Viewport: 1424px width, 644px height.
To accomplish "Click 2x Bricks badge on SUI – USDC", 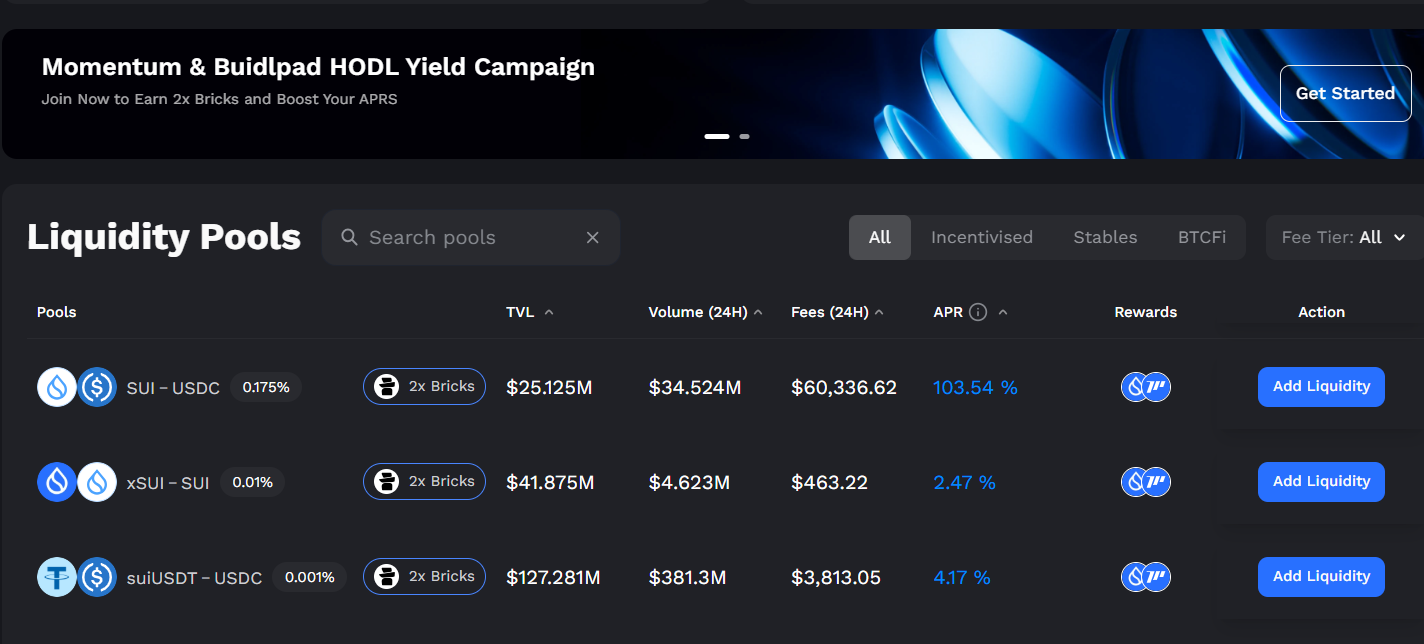I will click(x=424, y=387).
